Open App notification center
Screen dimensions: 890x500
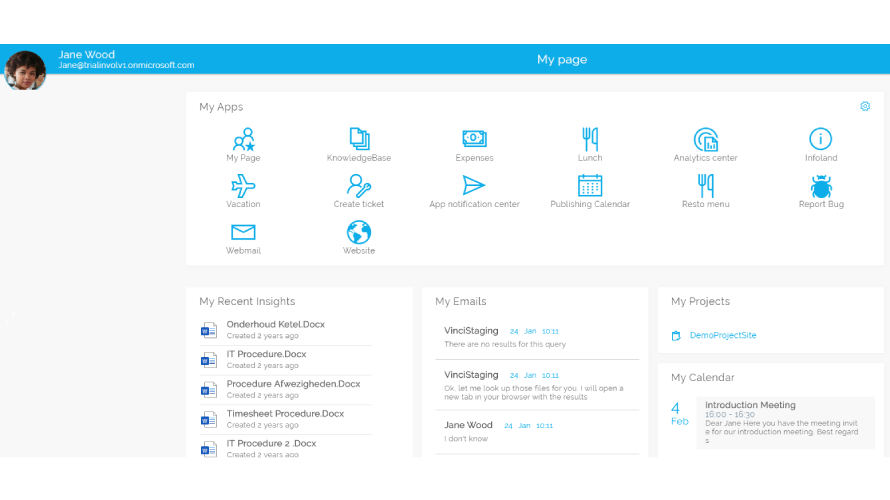(474, 185)
